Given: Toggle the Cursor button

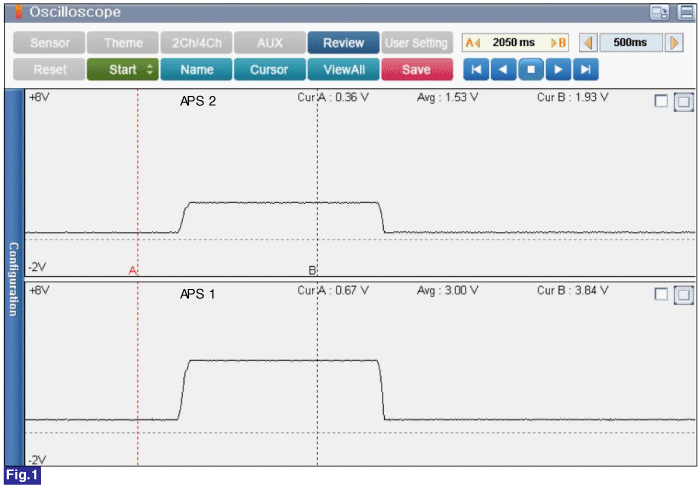Looking at the screenshot, I should [270, 70].
